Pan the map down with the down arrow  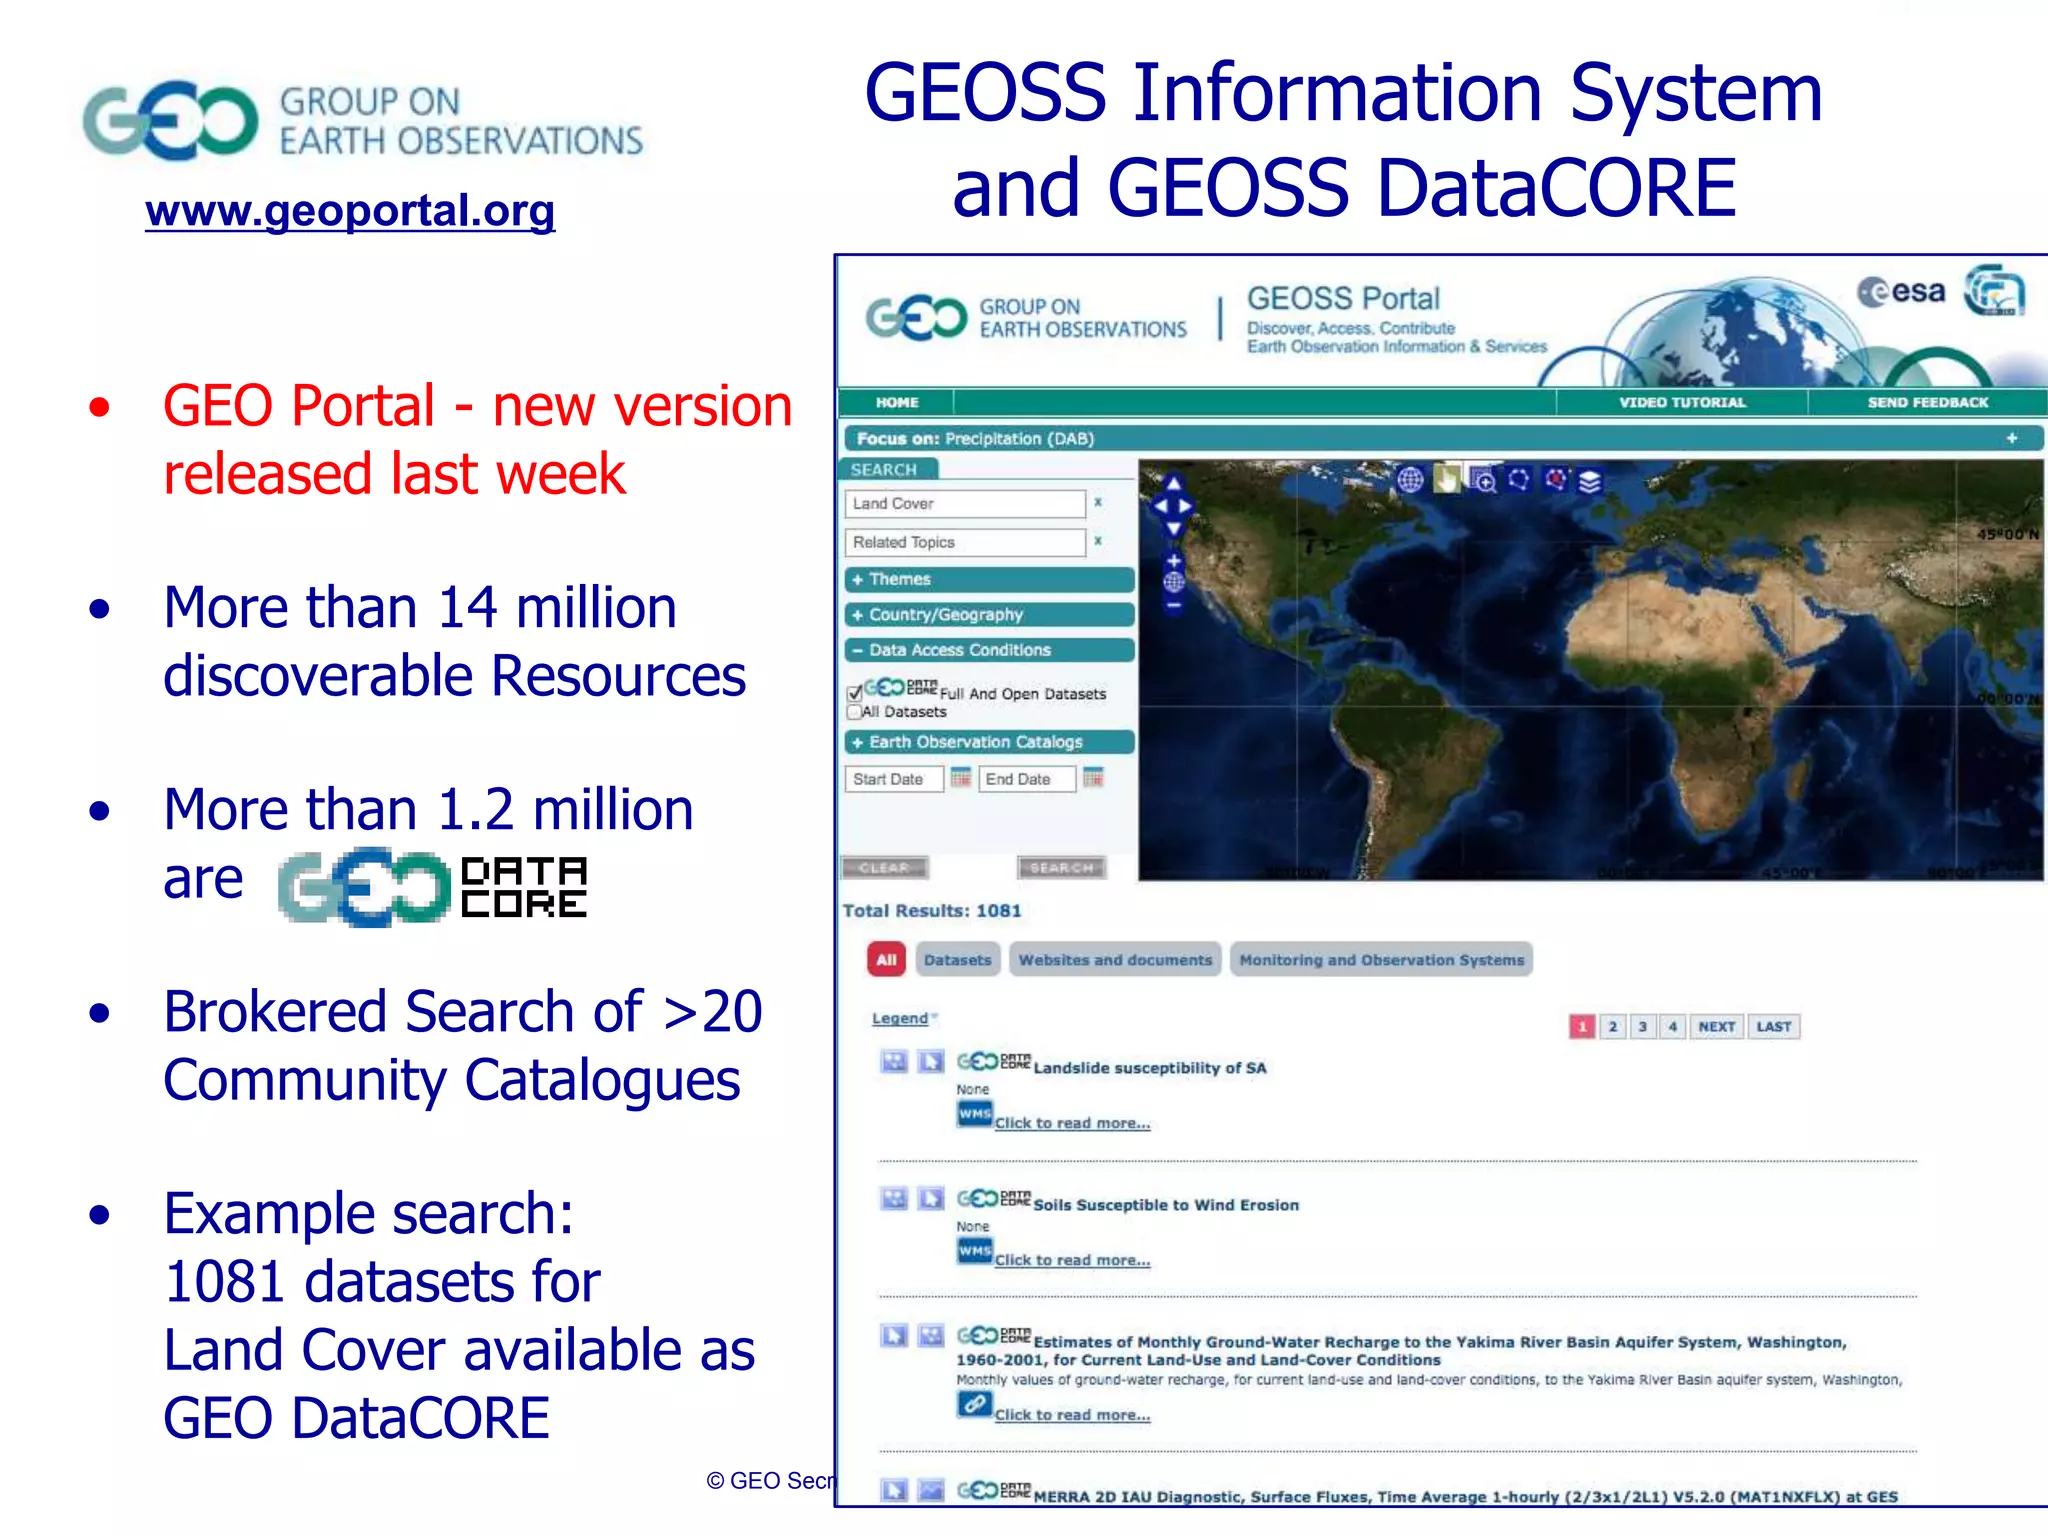1174,527
